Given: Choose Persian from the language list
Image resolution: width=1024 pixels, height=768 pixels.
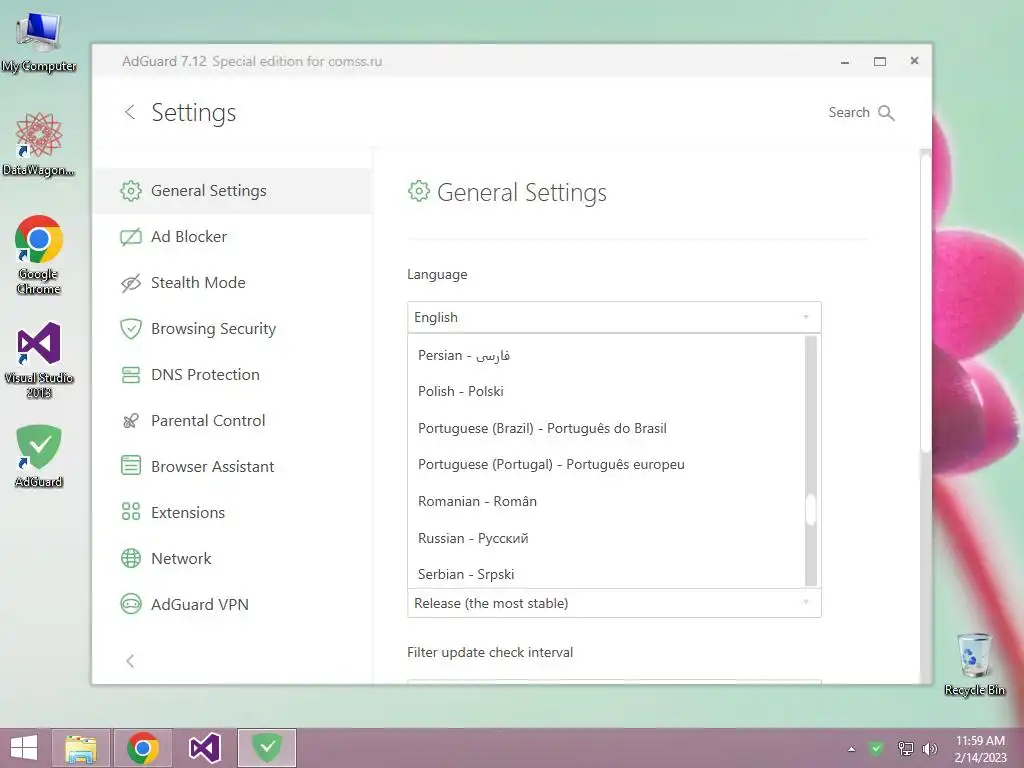Looking at the screenshot, I should 606,355.
